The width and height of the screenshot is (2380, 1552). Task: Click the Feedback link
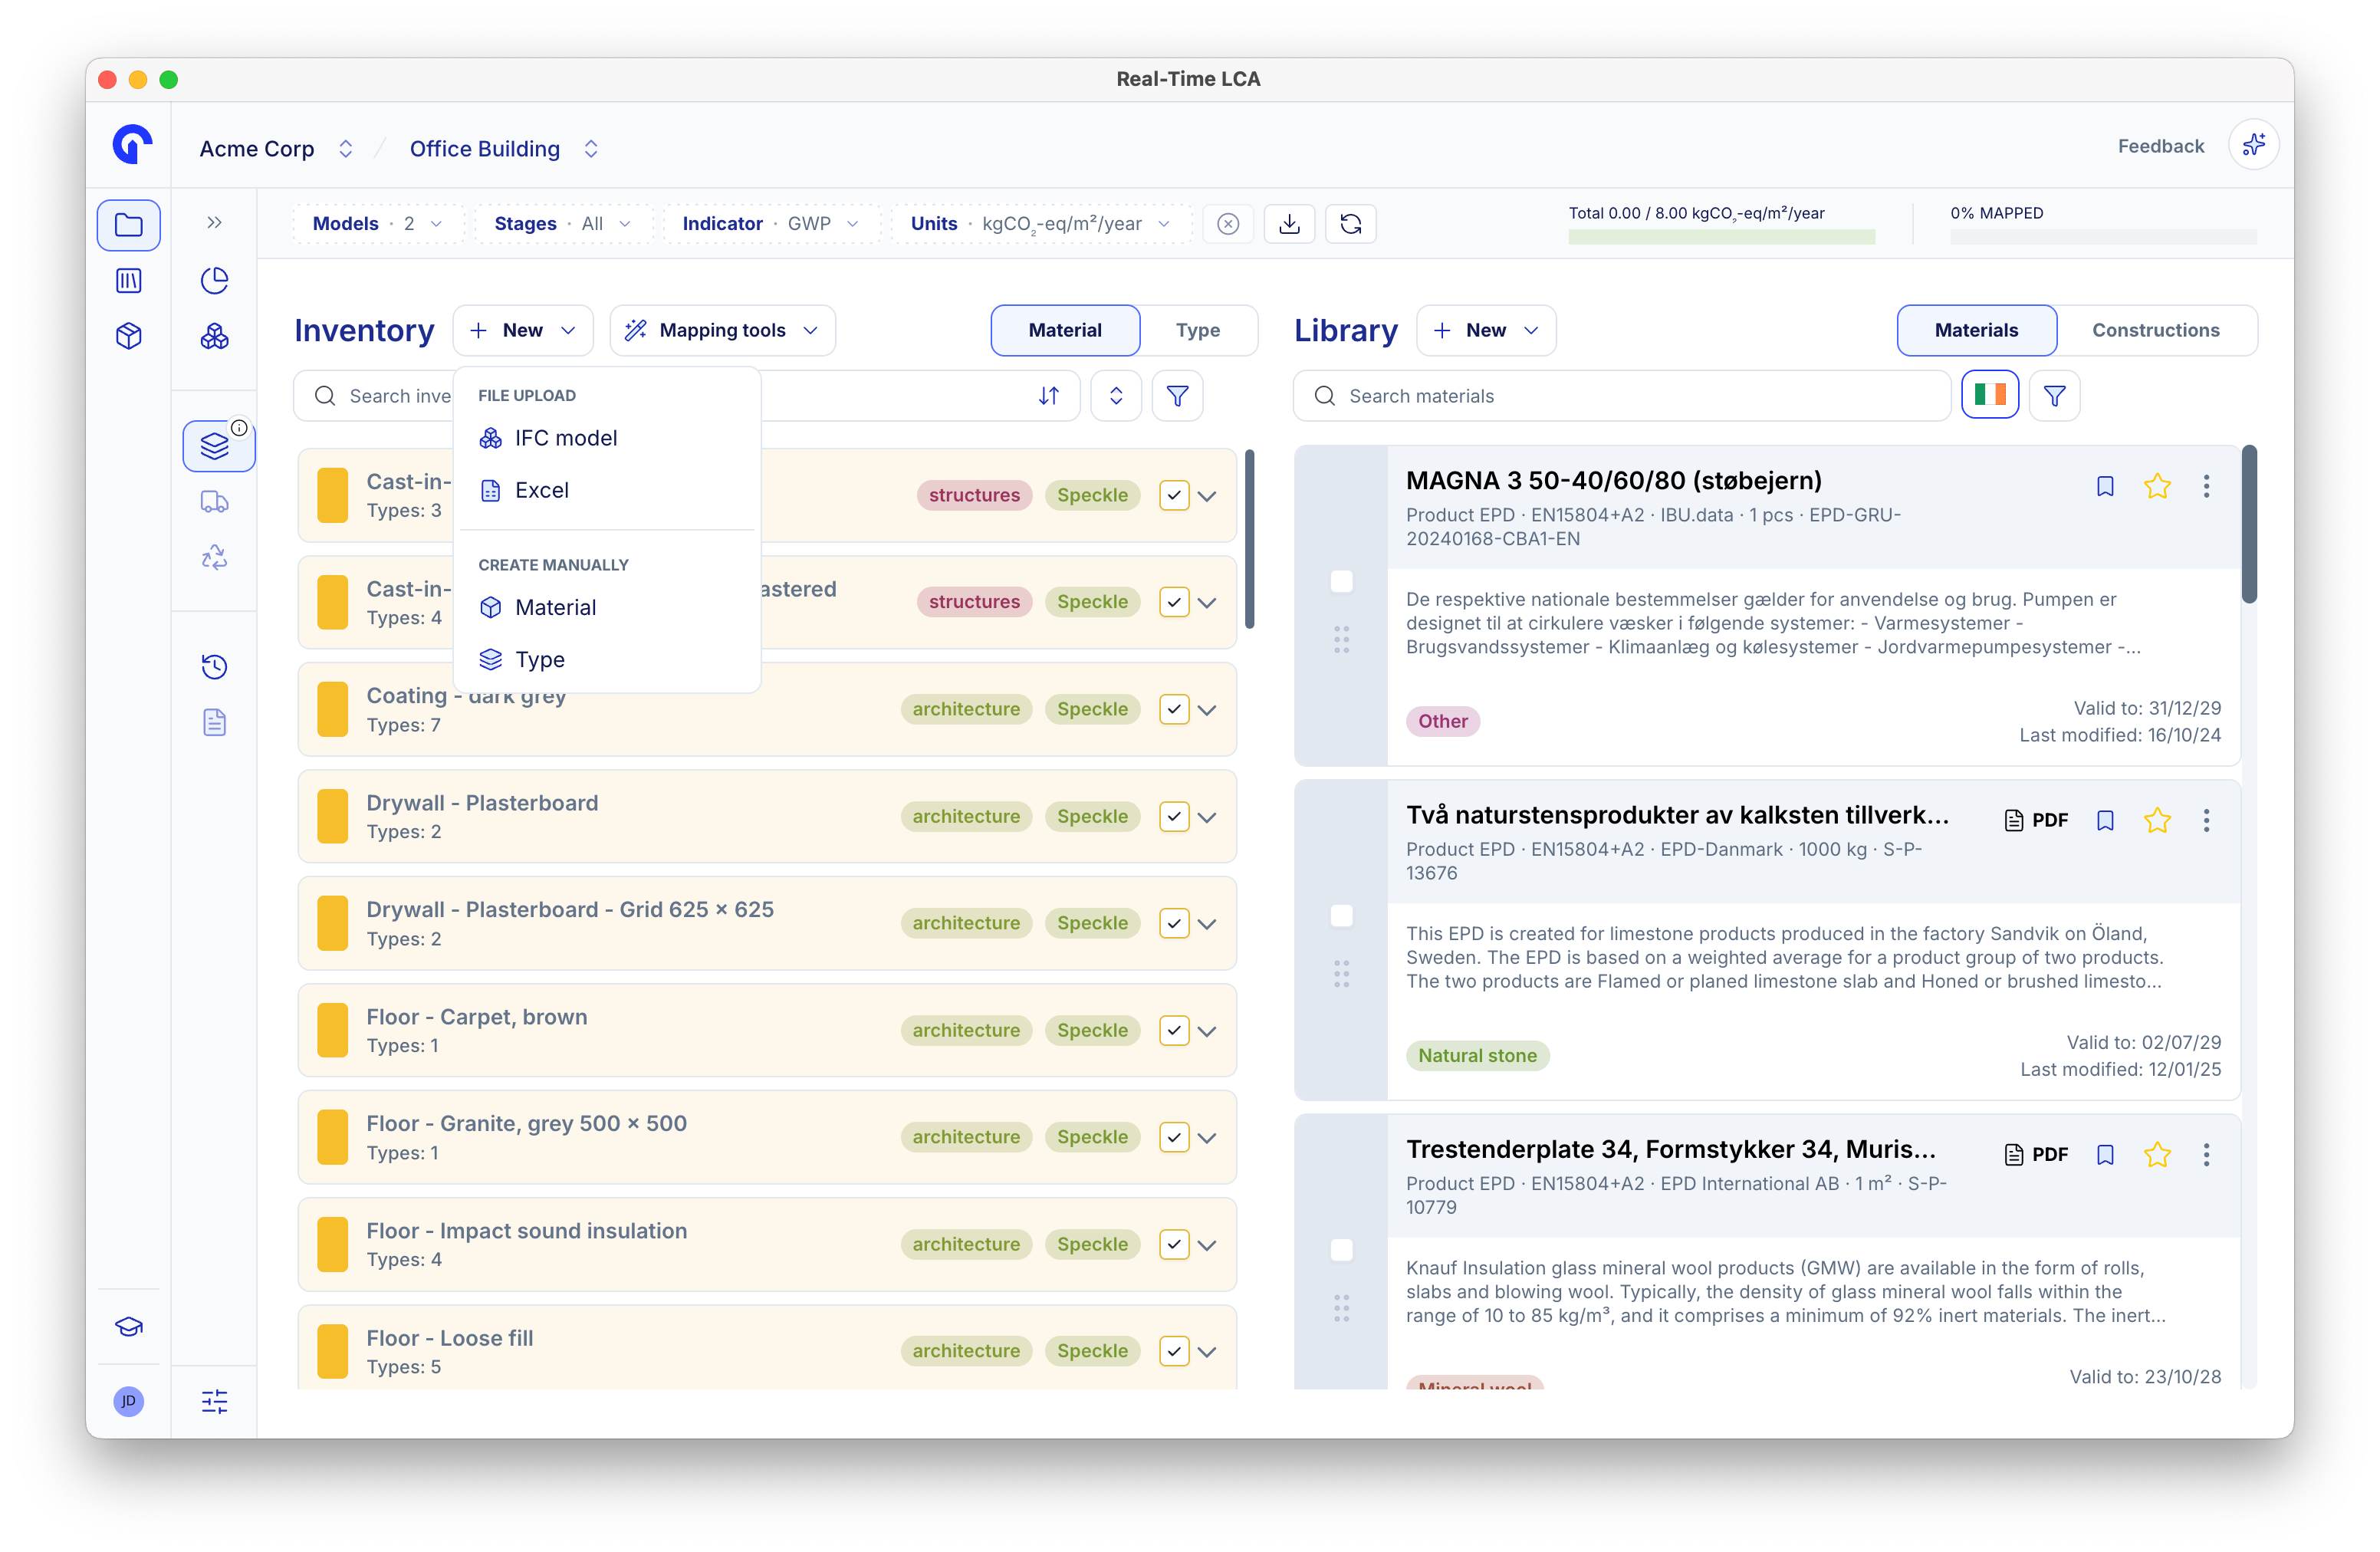pos(2160,146)
